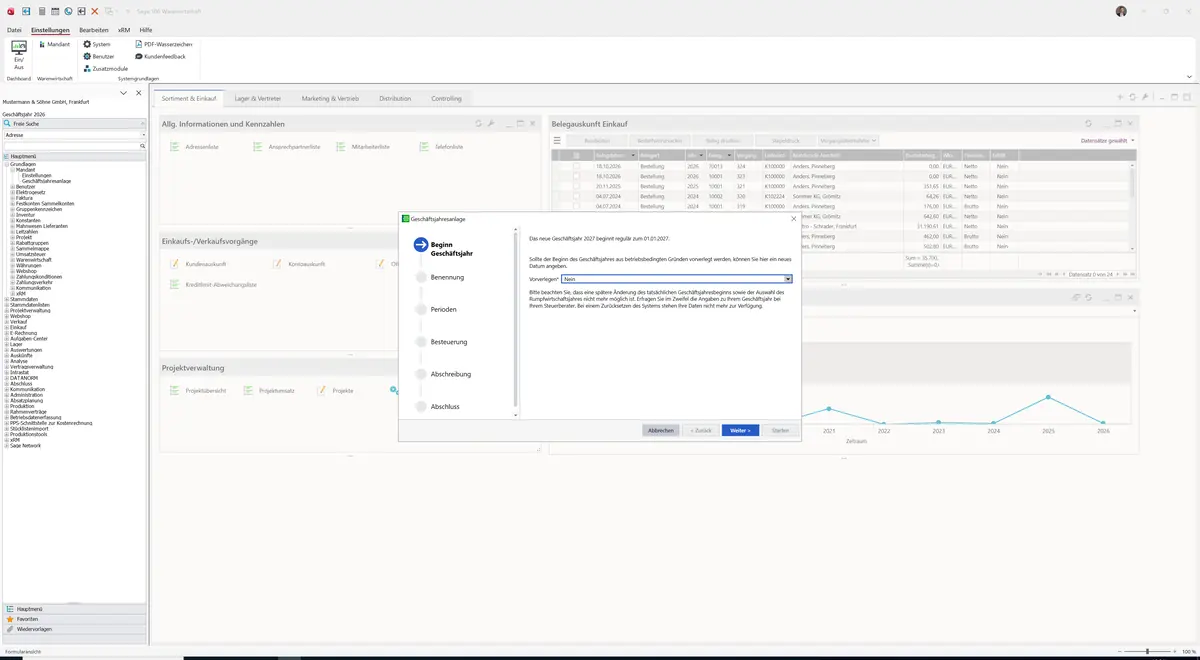The height and width of the screenshot is (660, 1200).
Task: Click the Perioden step in the wizard
Action: (443, 309)
